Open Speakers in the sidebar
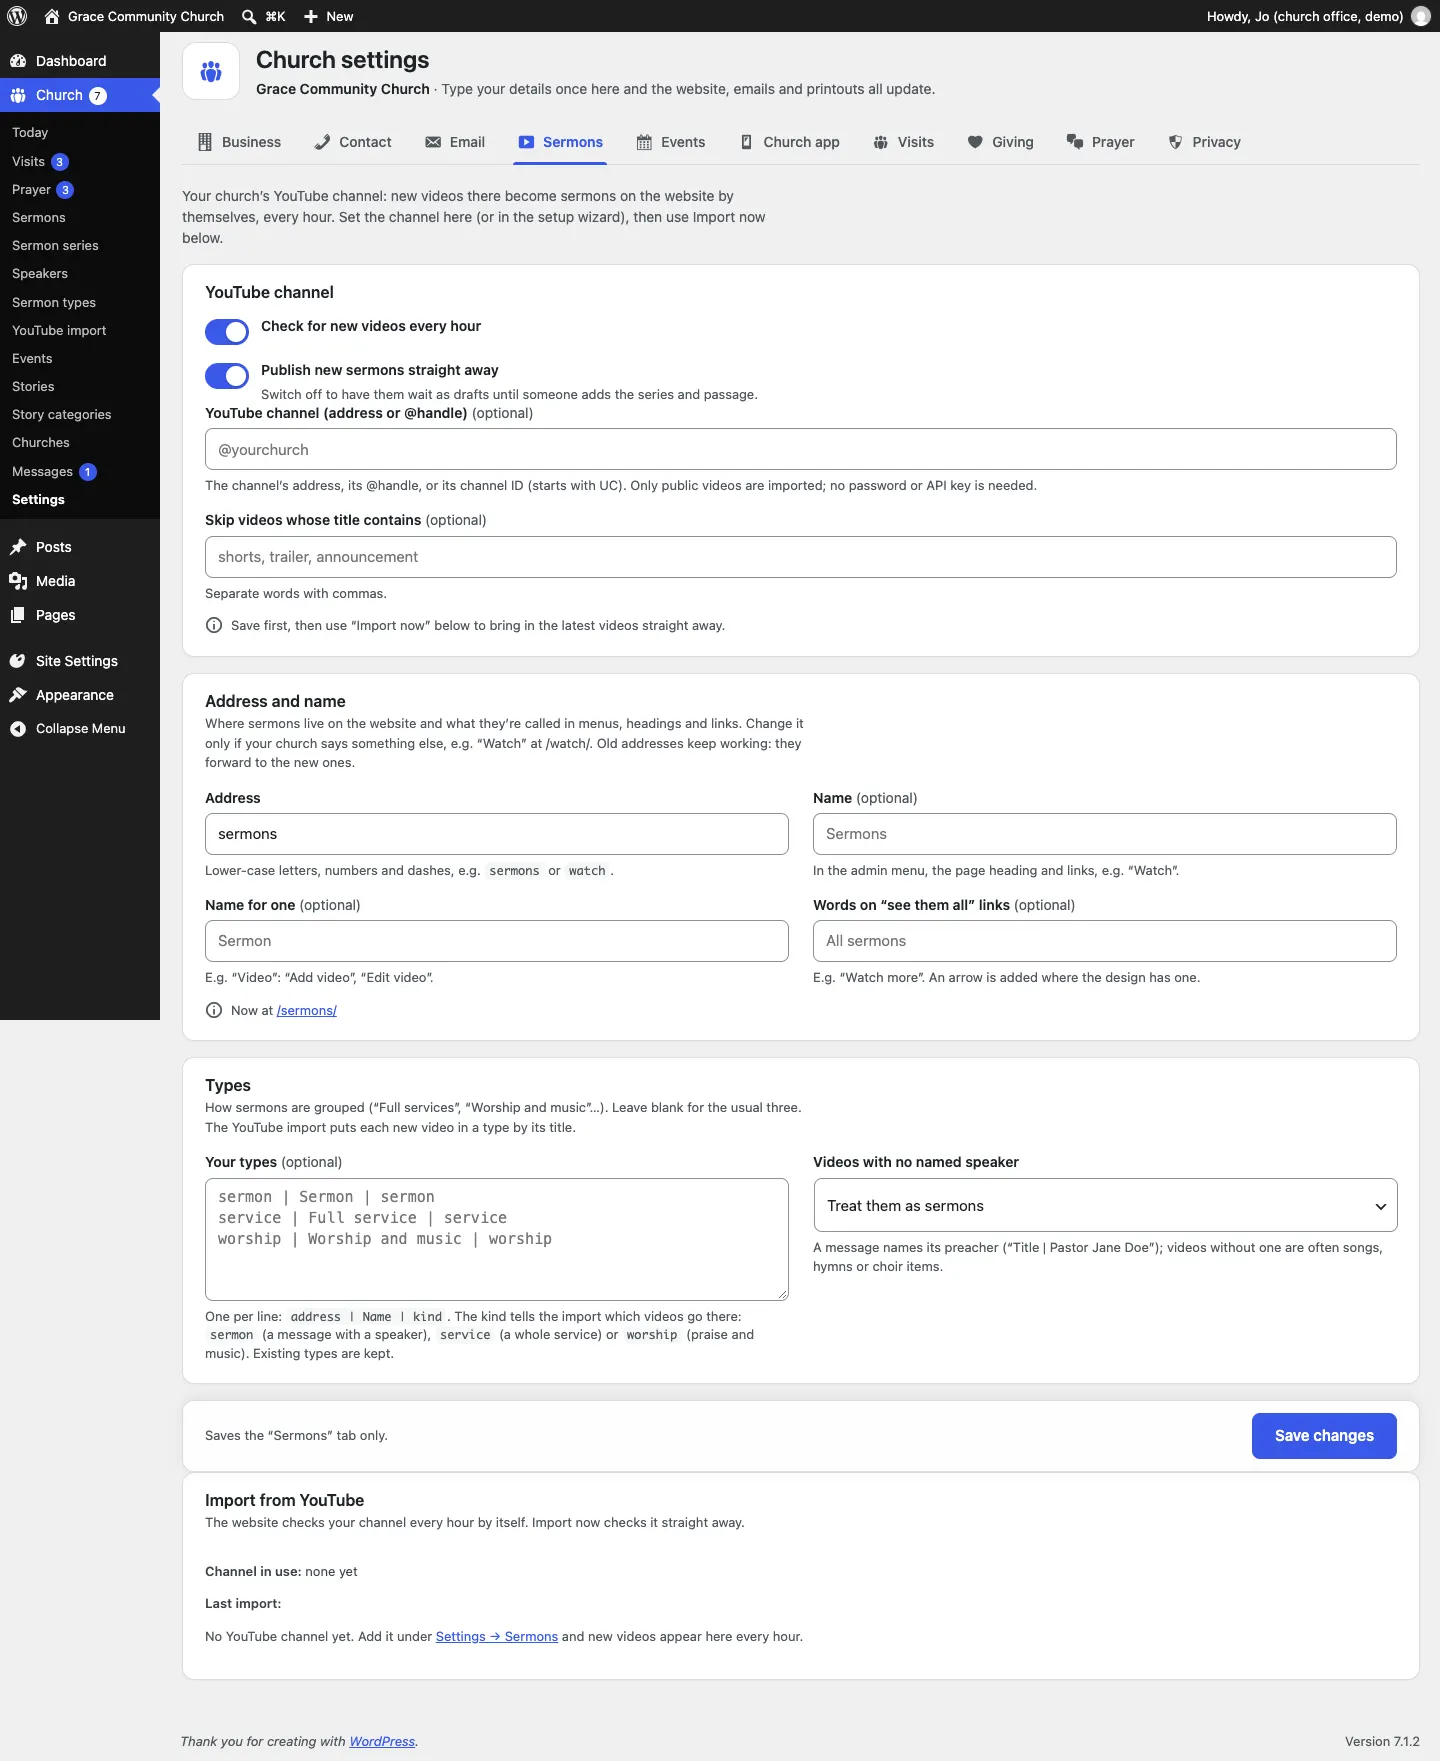Screen dimensions: 1440x1761 tap(40, 273)
